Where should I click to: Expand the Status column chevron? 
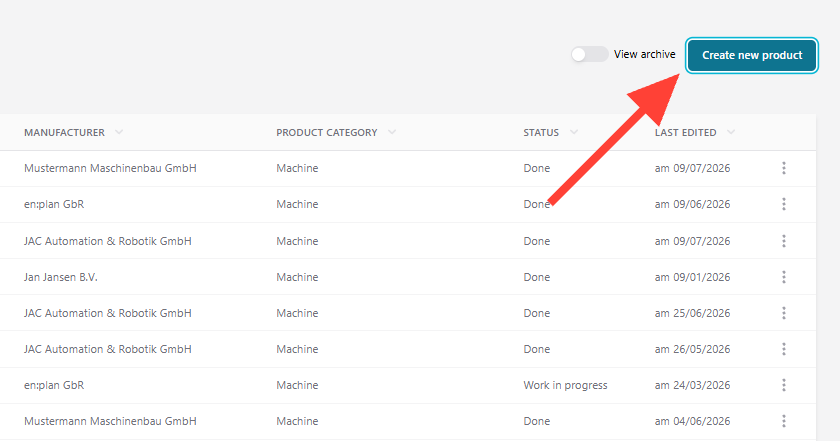pos(574,132)
